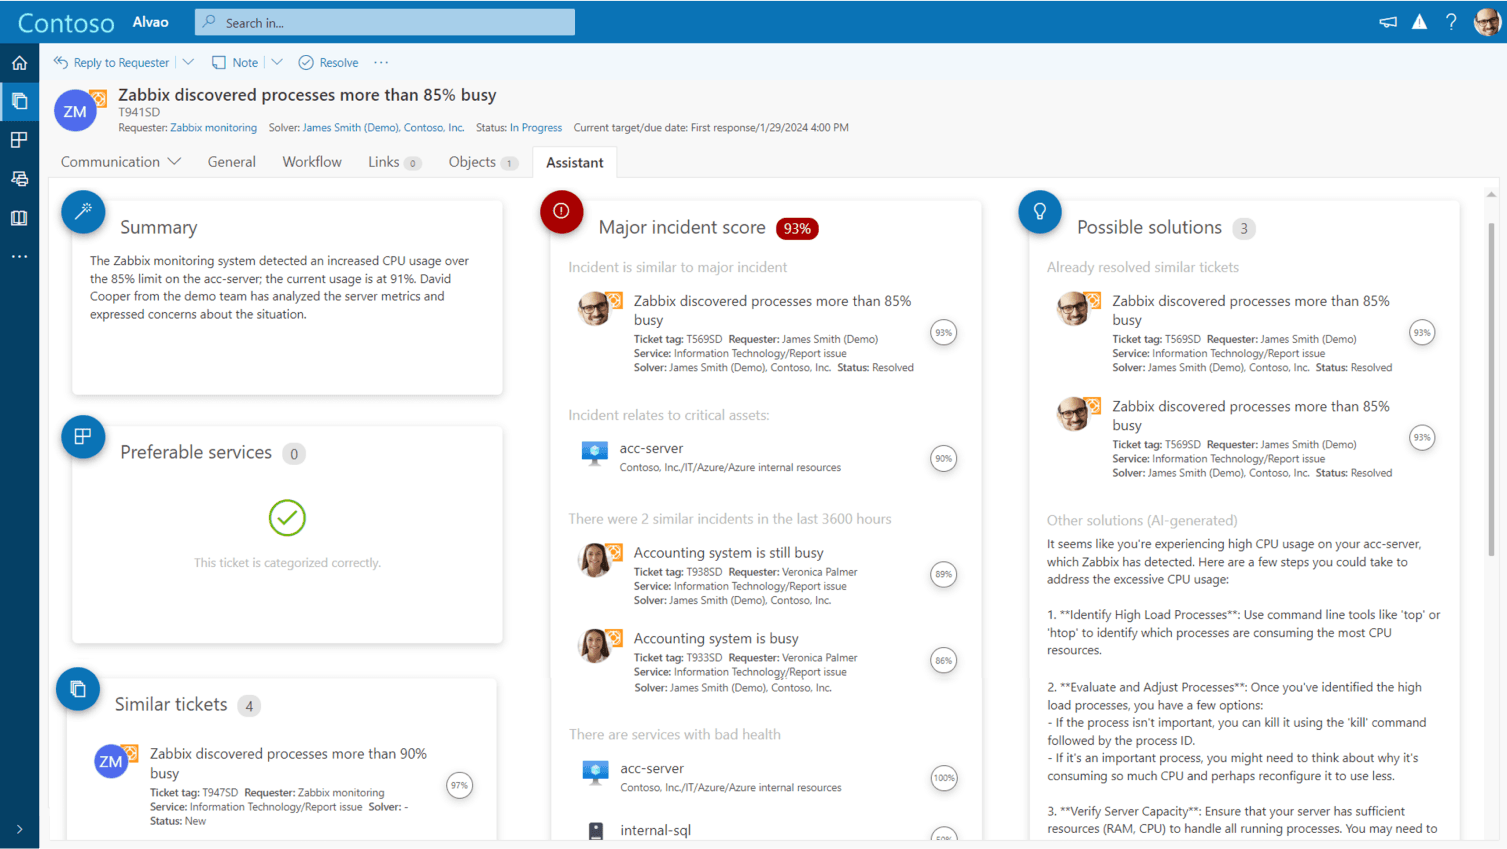The width and height of the screenshot is (1507, 849).
Task: Click the warning triangle alerts icon
Action: (1419, 20)
